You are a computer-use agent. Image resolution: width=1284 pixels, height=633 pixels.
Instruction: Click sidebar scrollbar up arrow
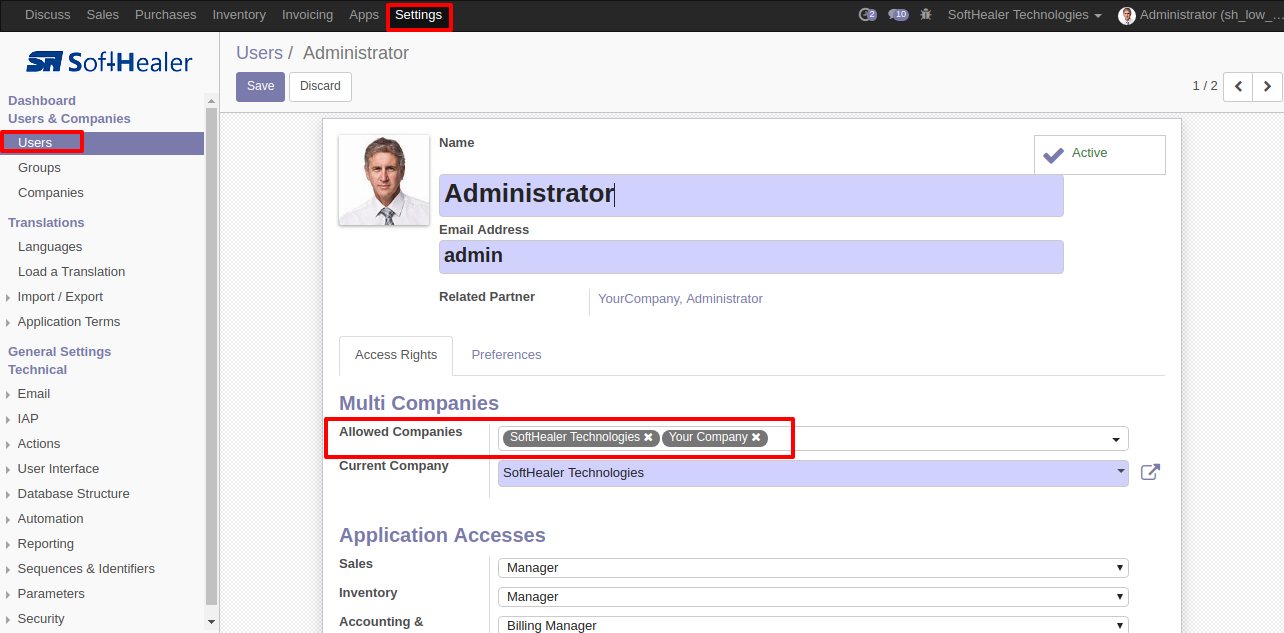click(211, 100)
